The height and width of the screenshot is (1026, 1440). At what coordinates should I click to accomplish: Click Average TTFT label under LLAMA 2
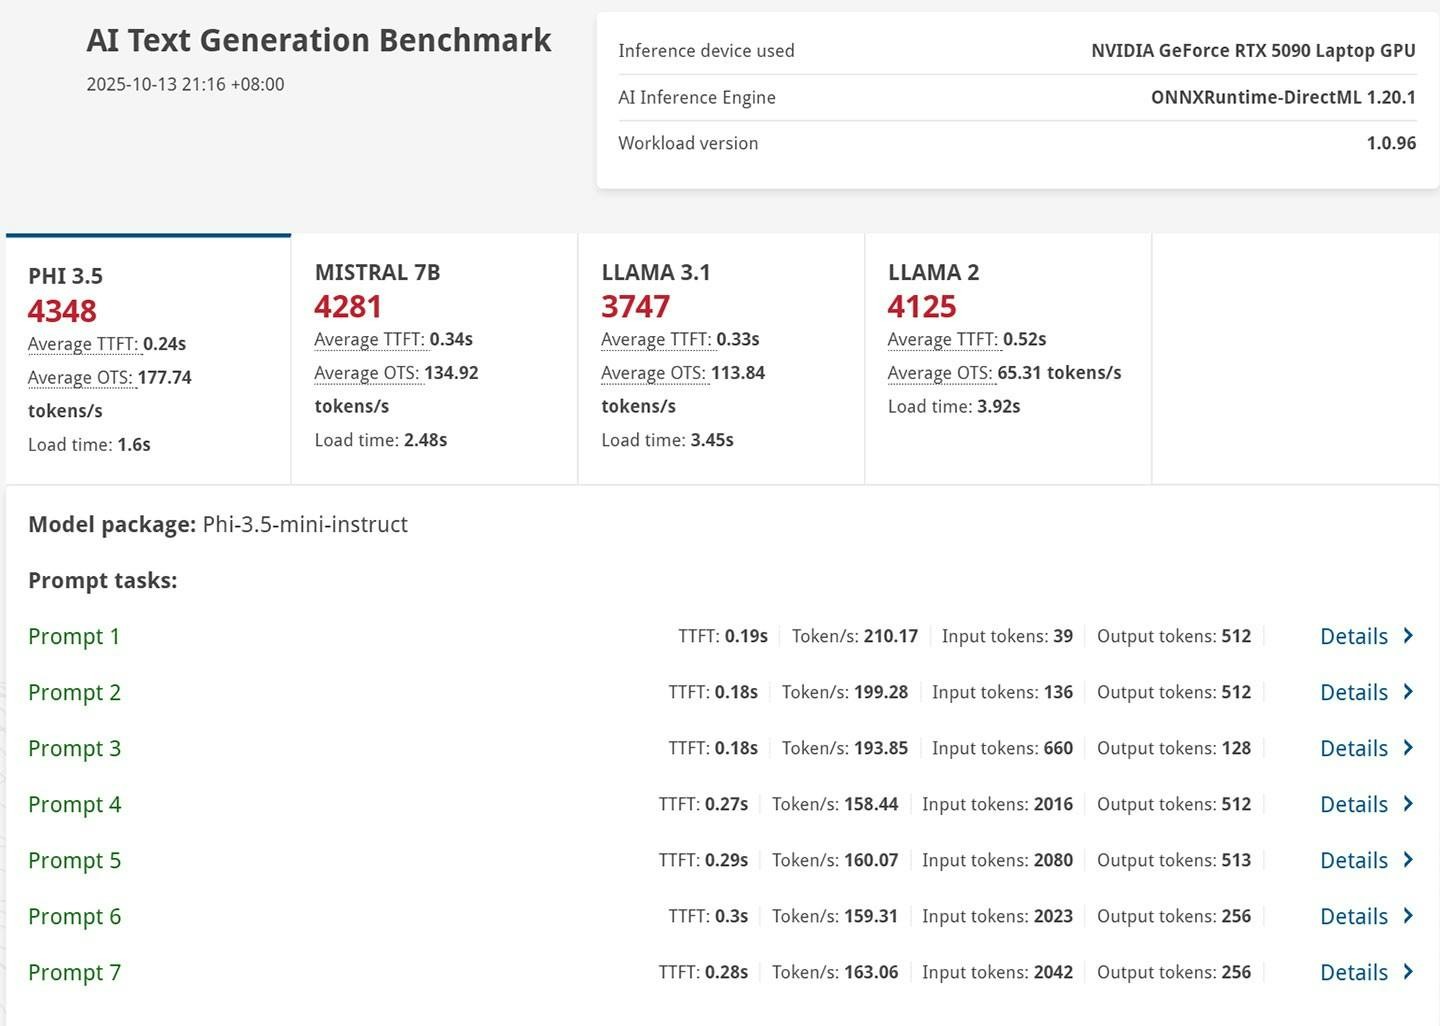pos(942,339)
